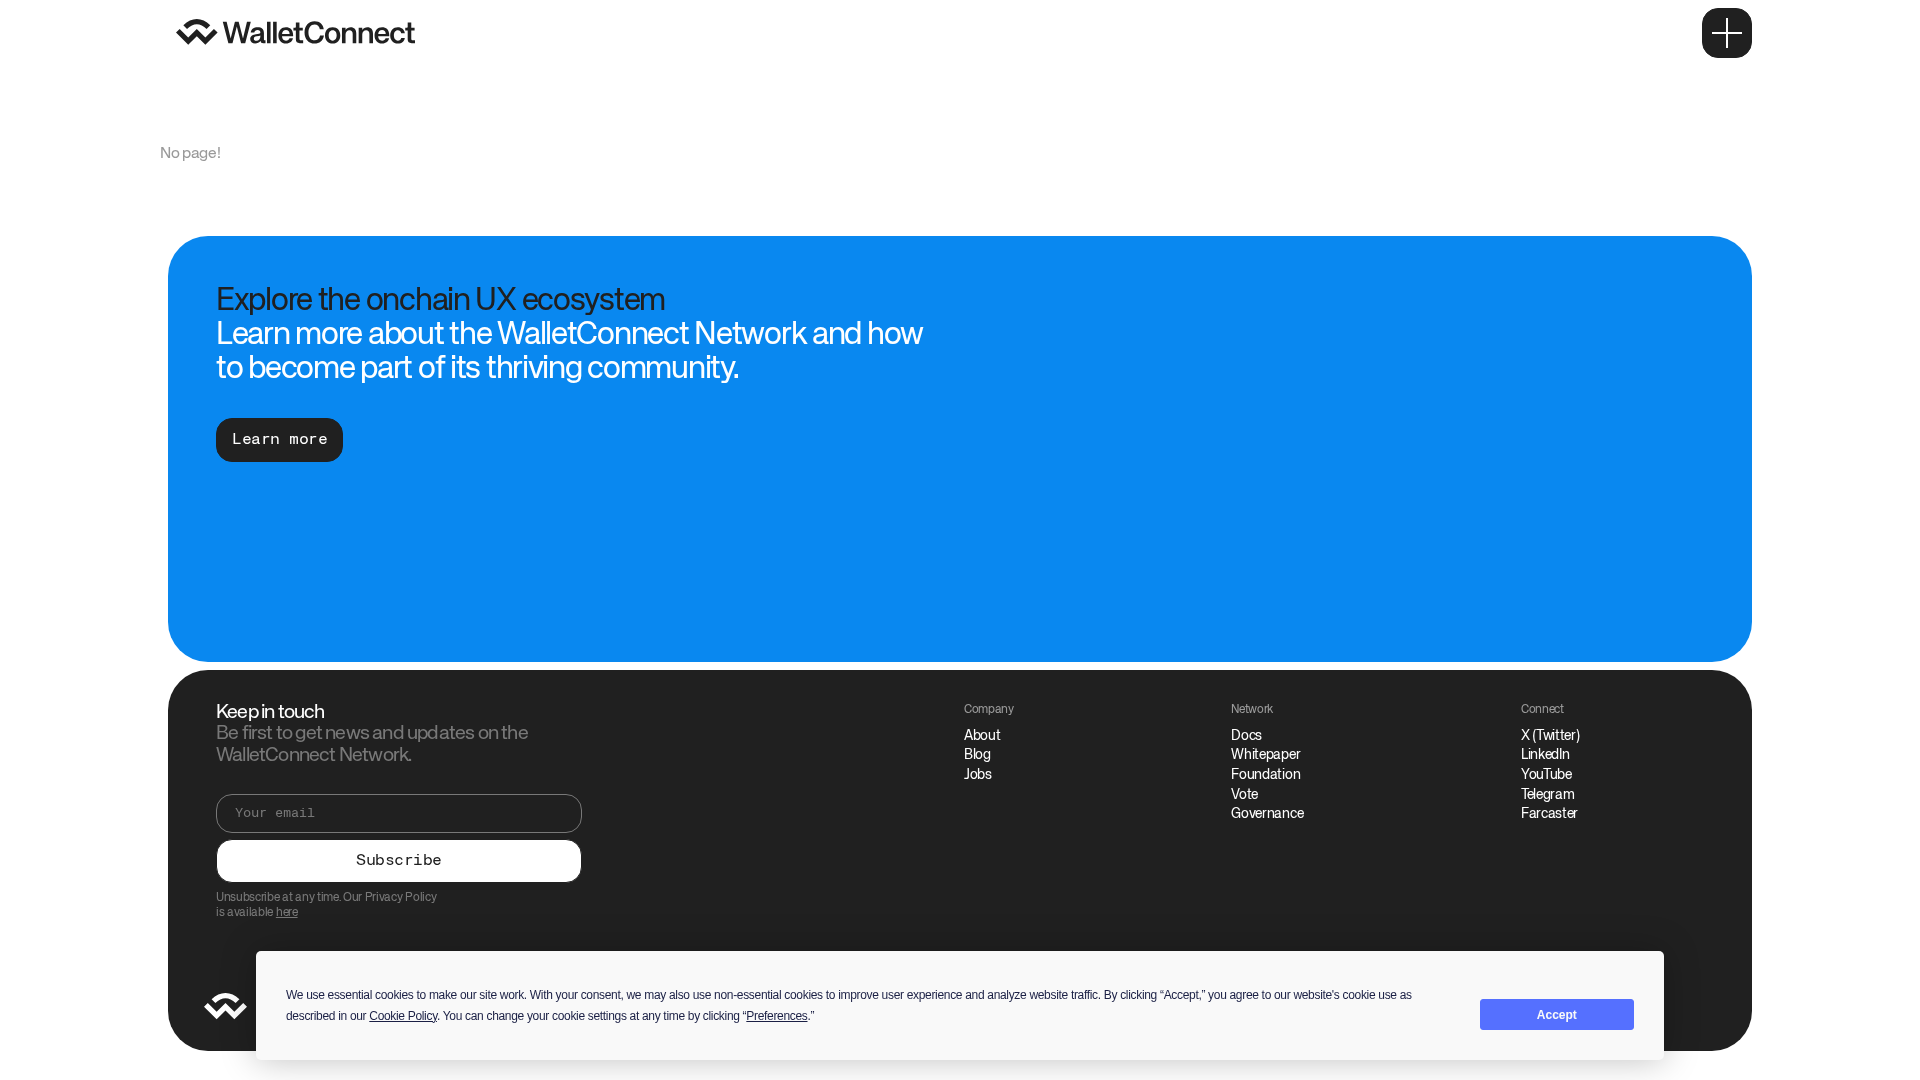
Task: Open the X (Twitter) link
Action: point(1550,735)
